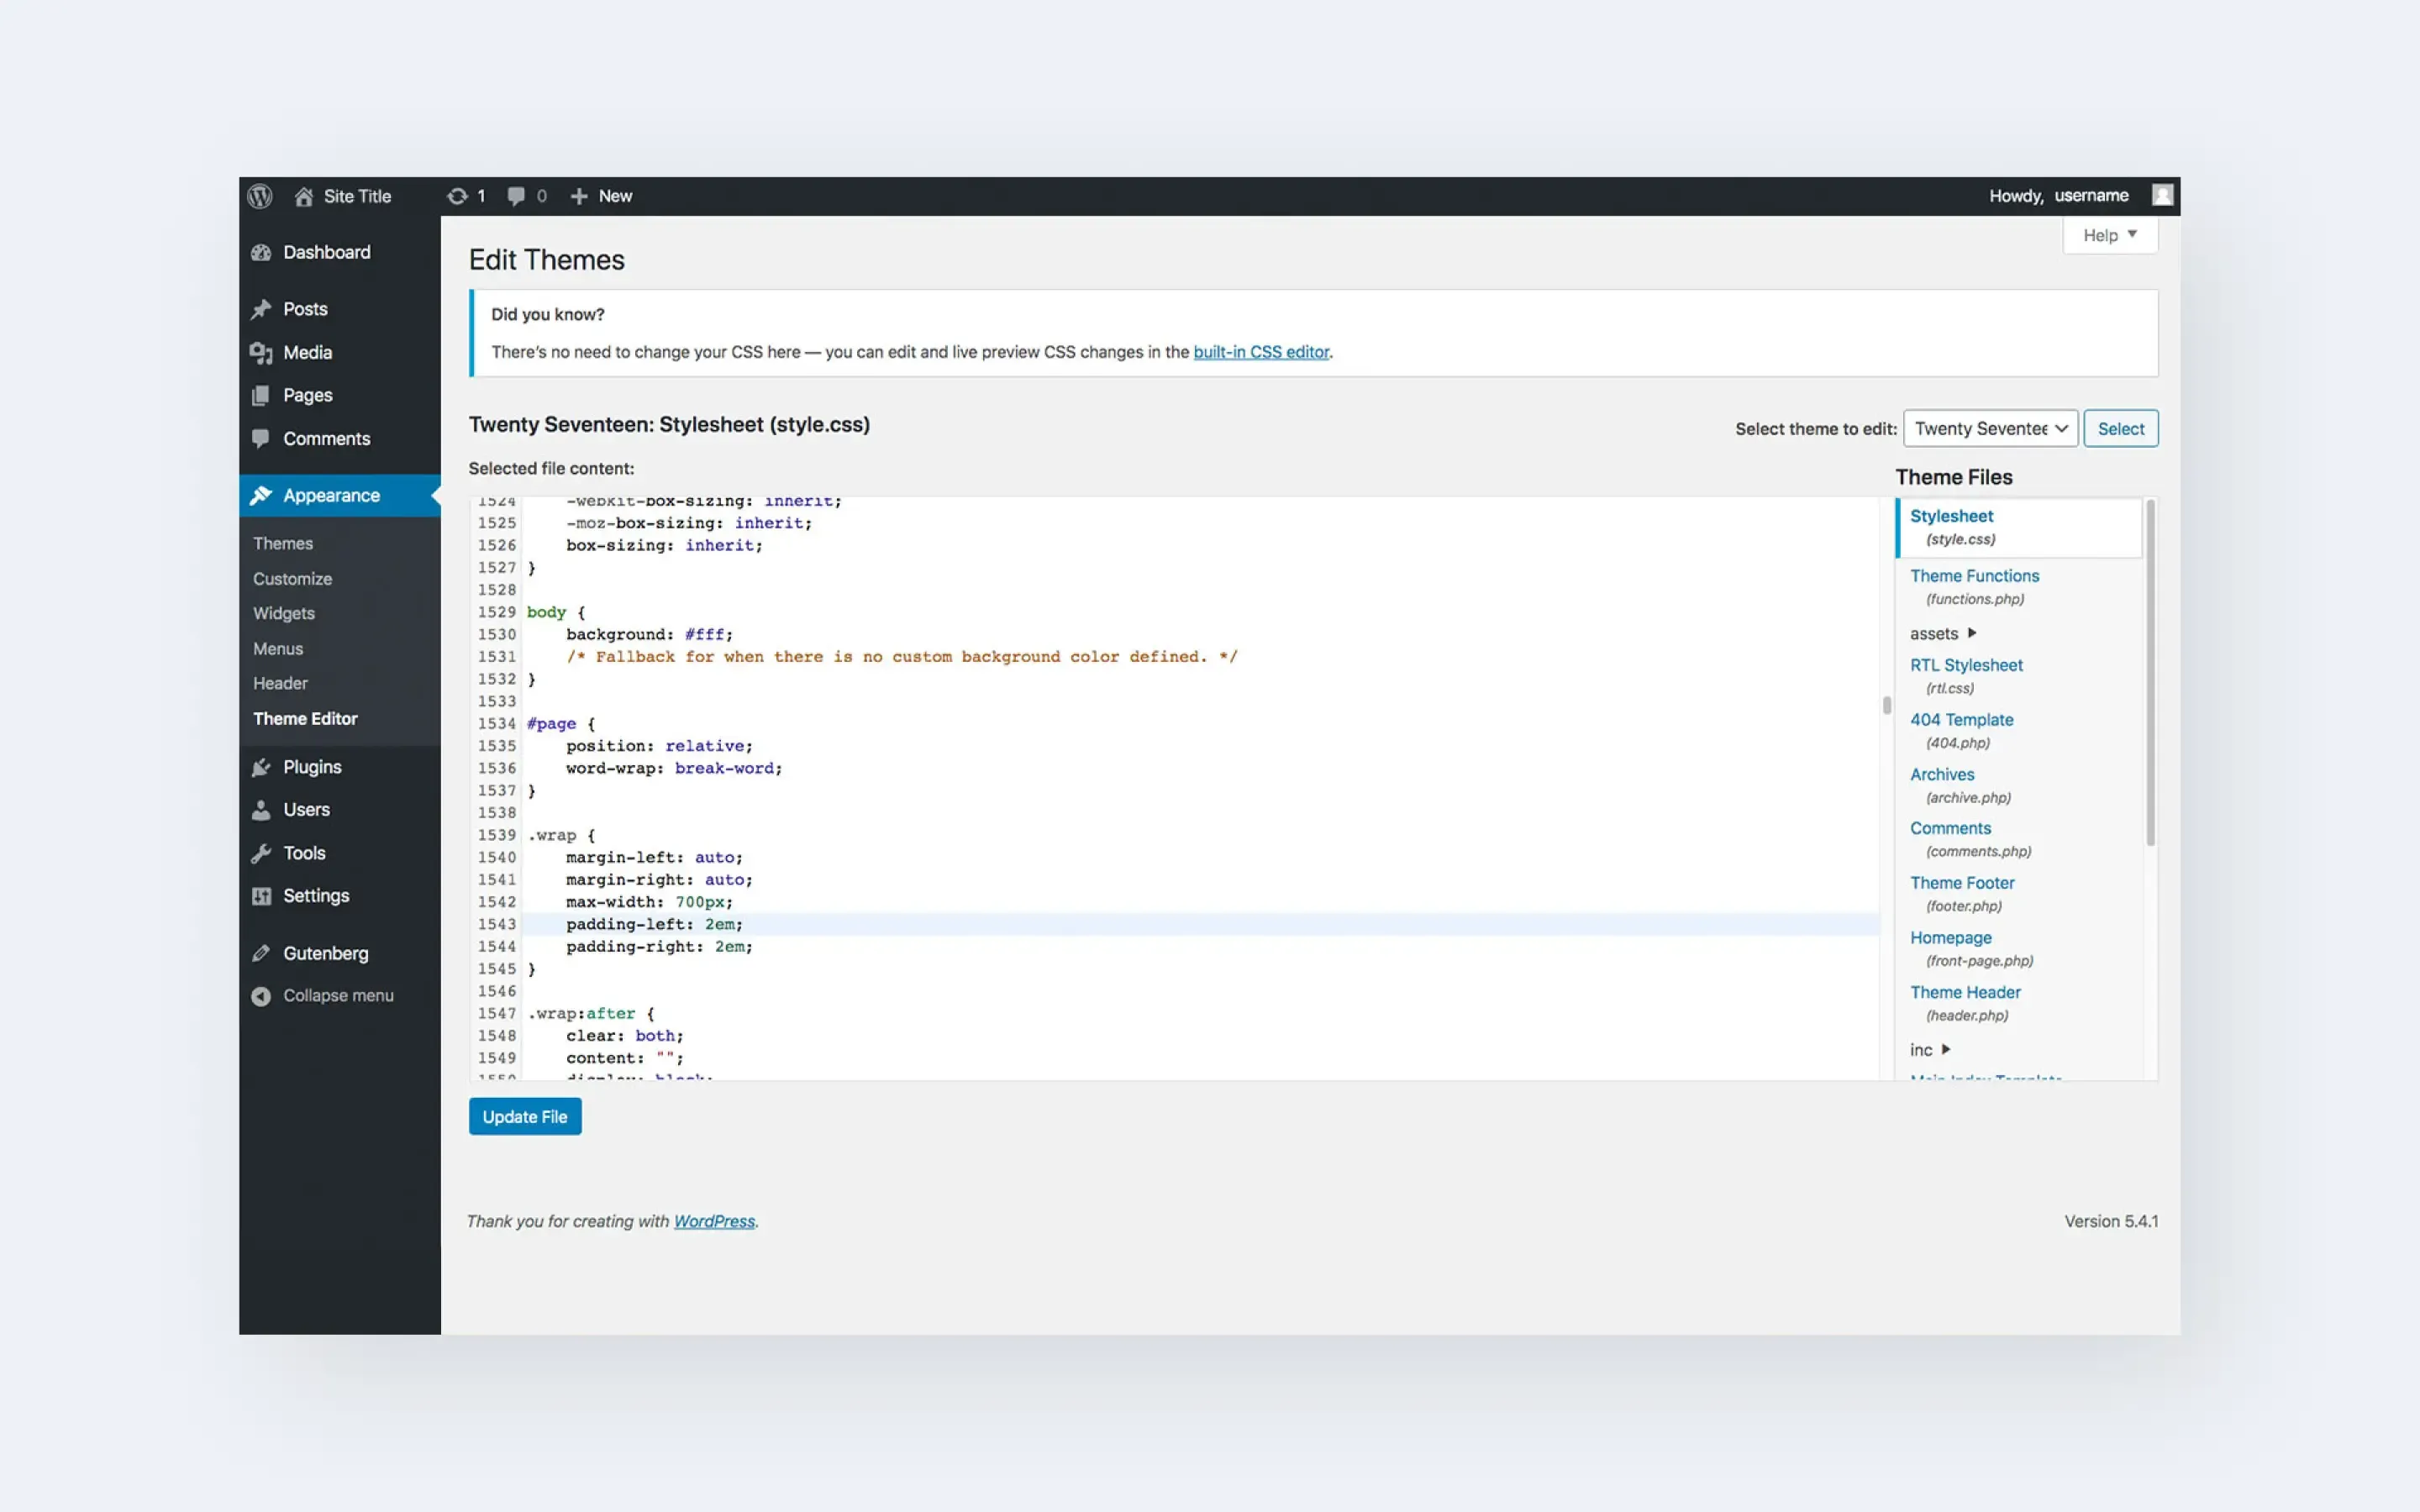Viewport: 2420px width, 1512px height.
Task: Click the Theme Files list scrollbar
Action: click(2150, 674)
